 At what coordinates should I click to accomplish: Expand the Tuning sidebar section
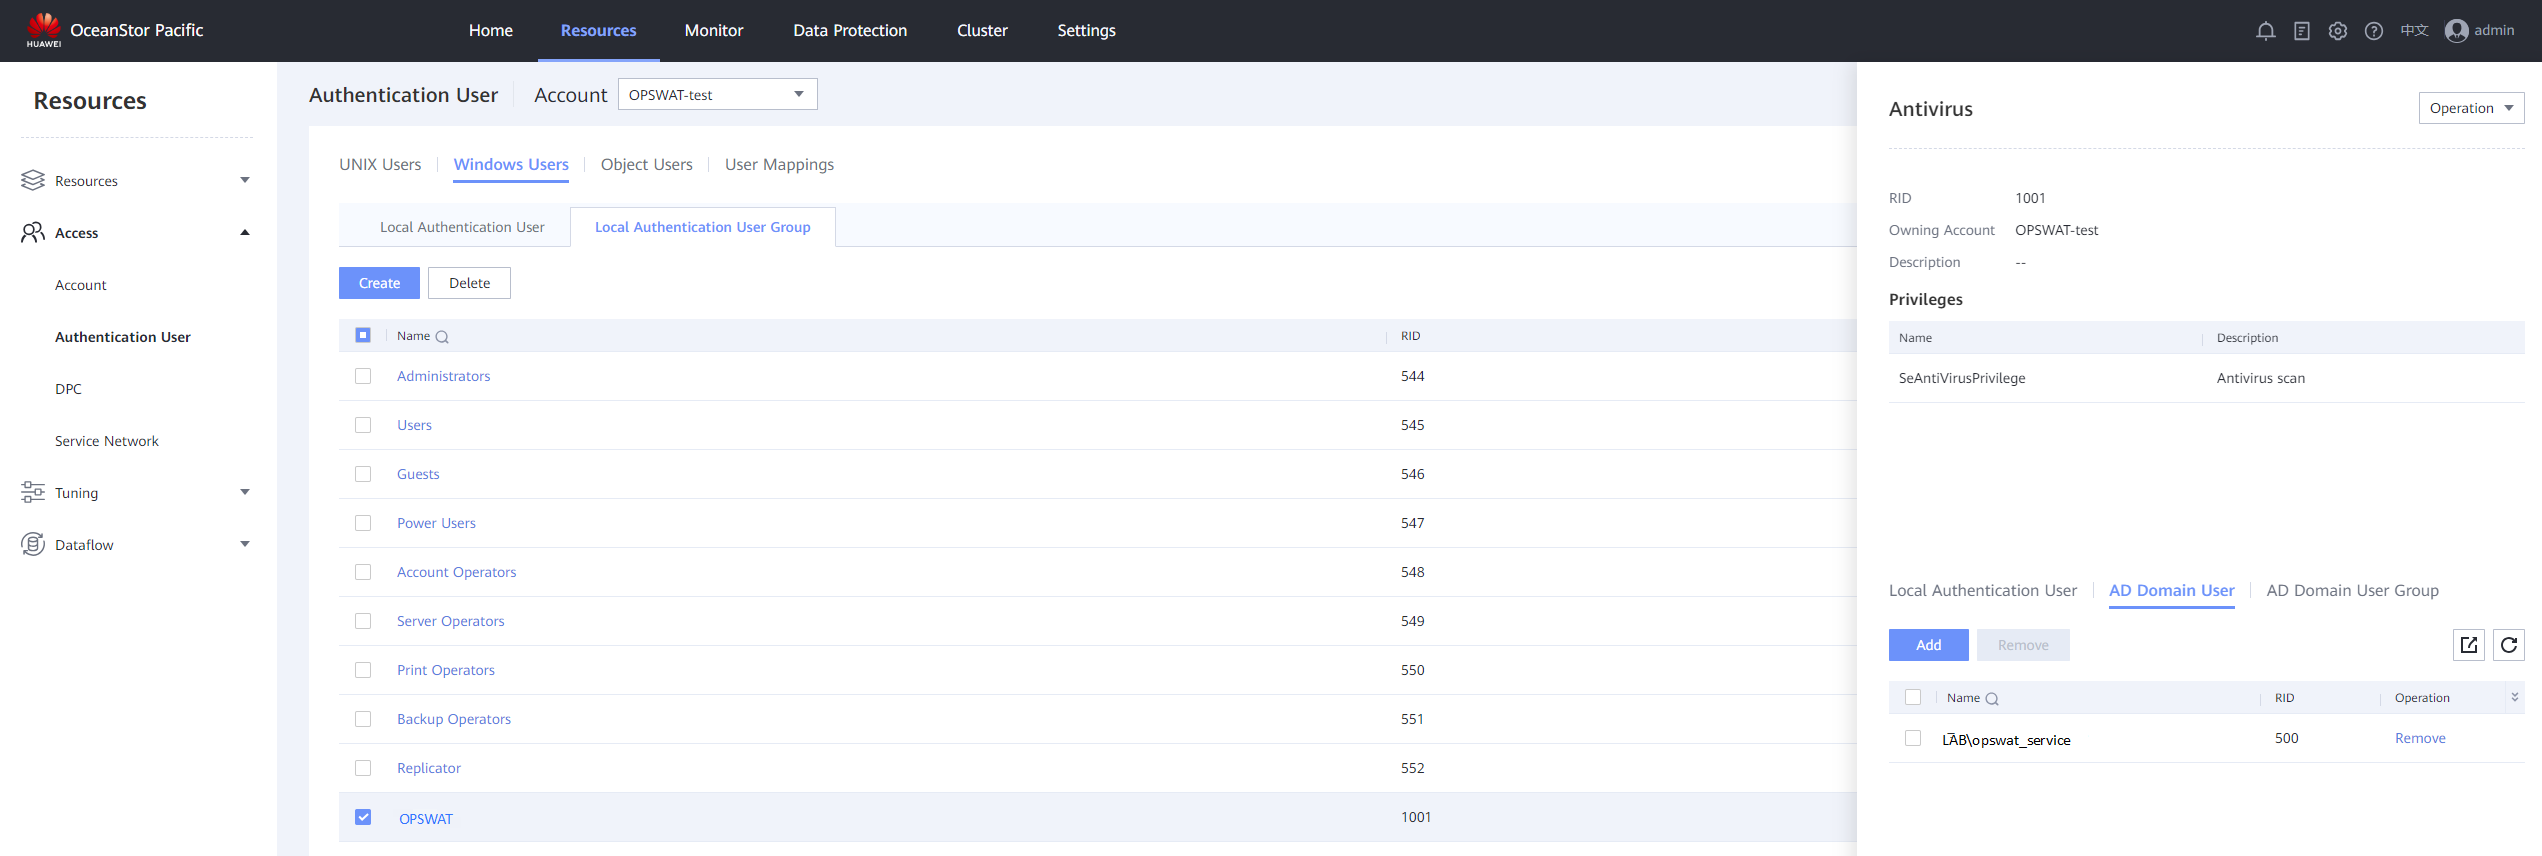point(245,492)
